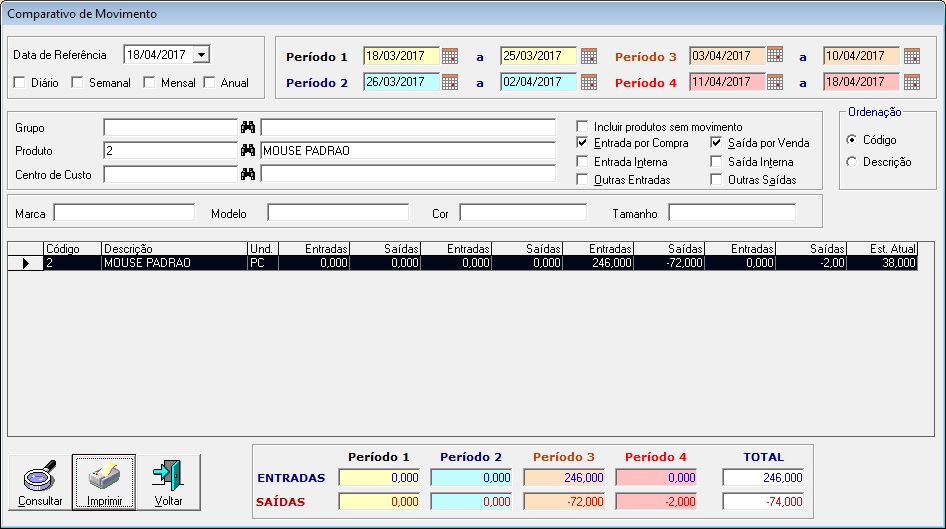Enable the Semanal checkbox

click(77, 83)
